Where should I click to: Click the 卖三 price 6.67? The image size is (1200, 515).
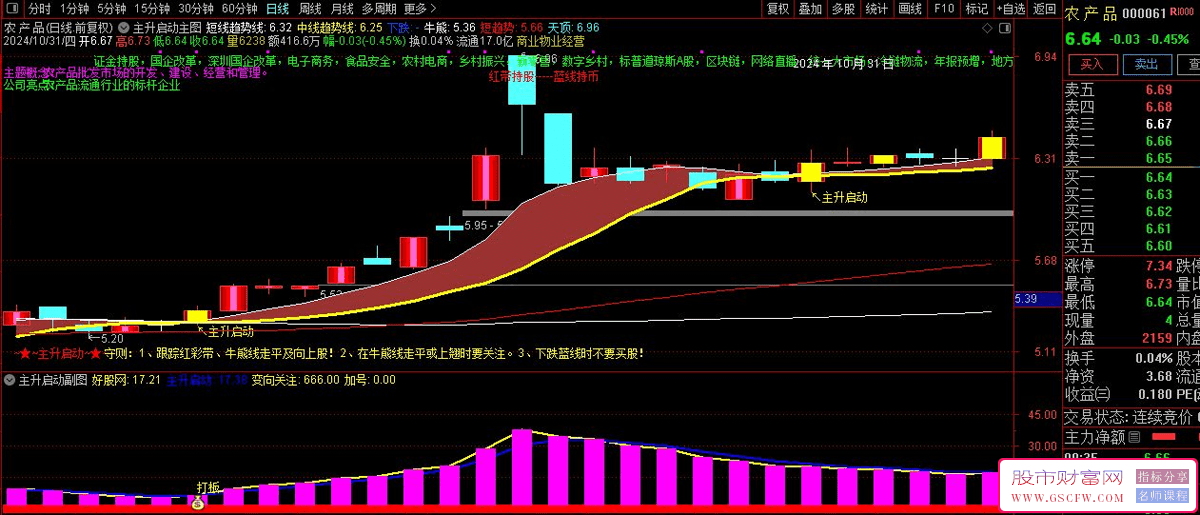click(1158, 124)
